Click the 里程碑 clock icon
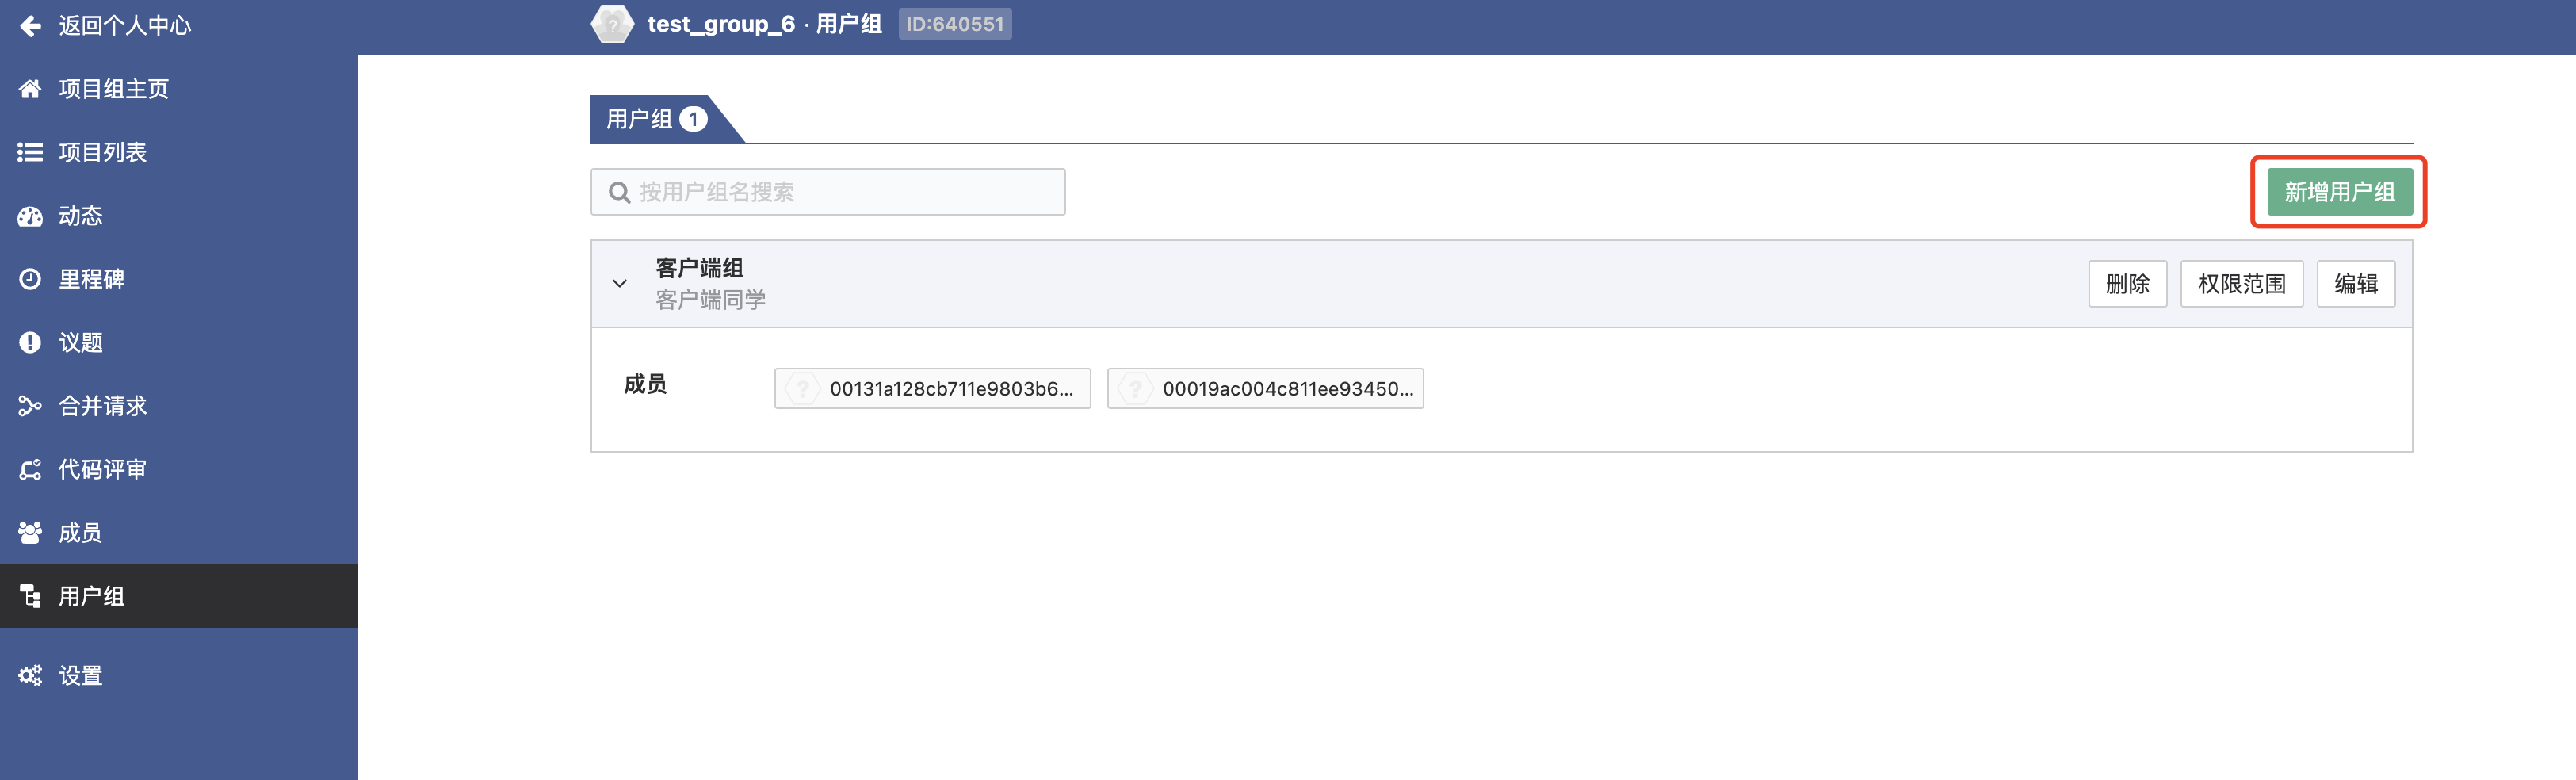Screen dimensions: 2576x780 (30, 279)
